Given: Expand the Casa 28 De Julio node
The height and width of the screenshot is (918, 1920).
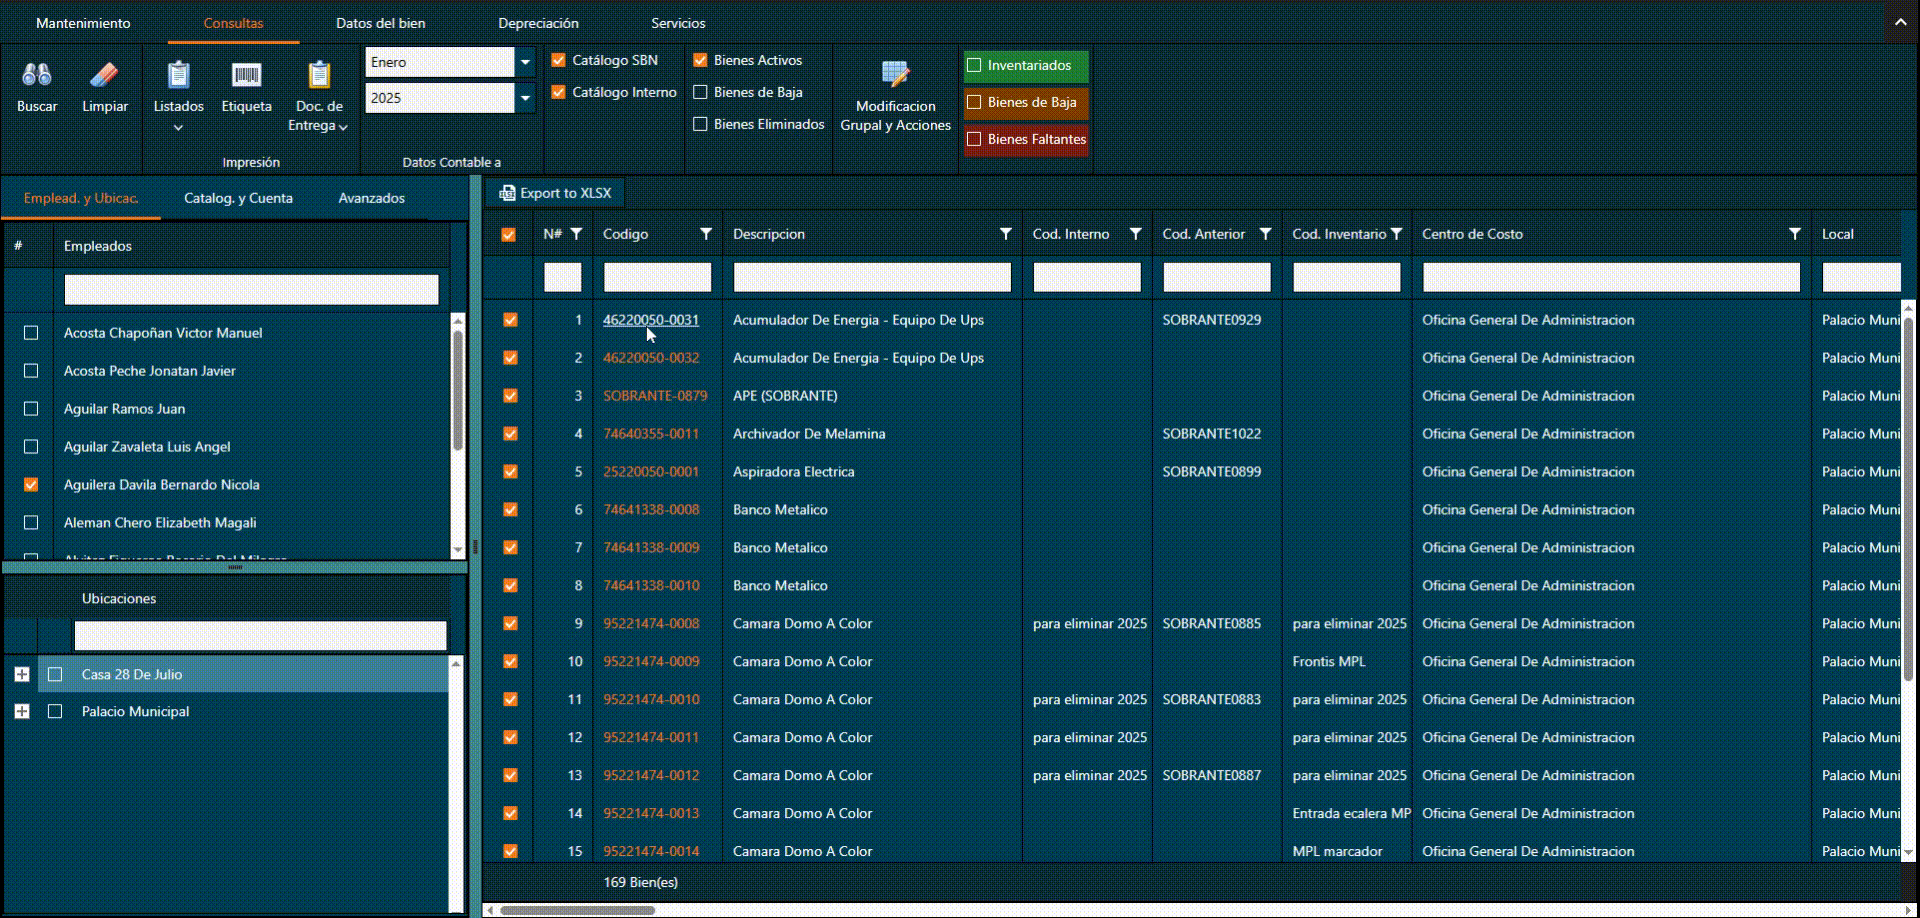Looking at the screenshot, I should (x=22, y=675).
